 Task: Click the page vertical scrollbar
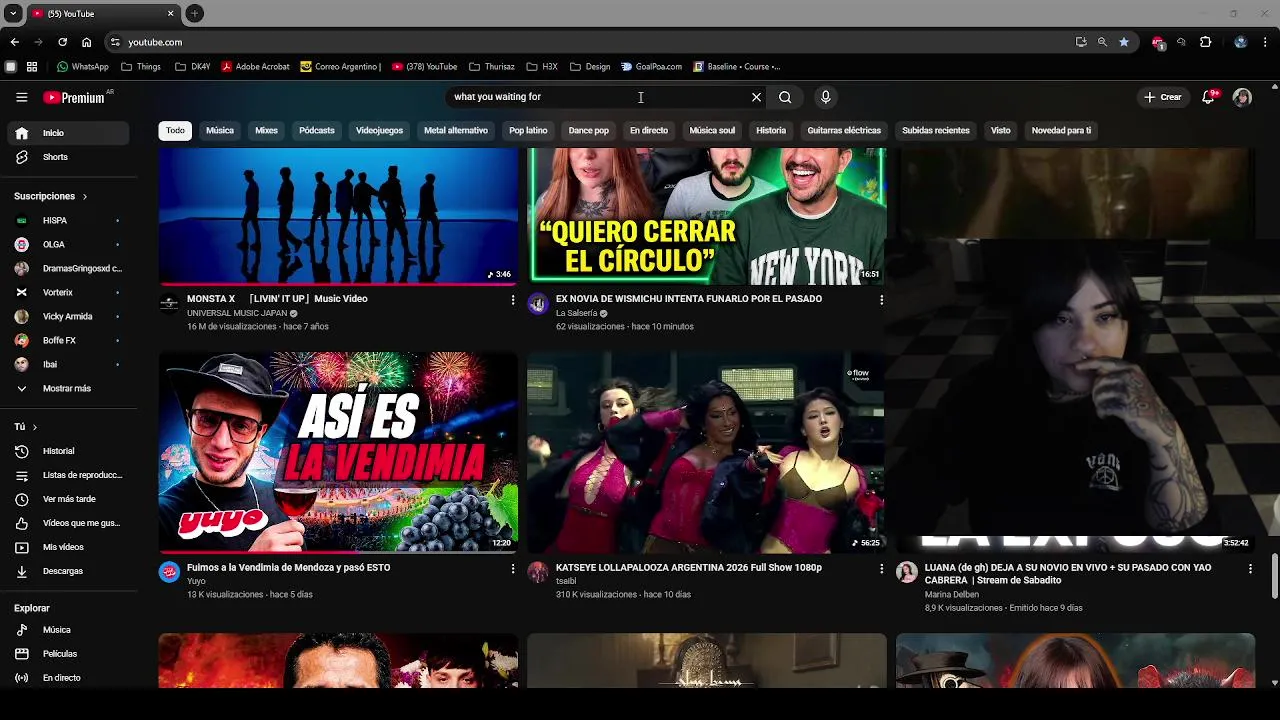click(x=1274, y=575)
